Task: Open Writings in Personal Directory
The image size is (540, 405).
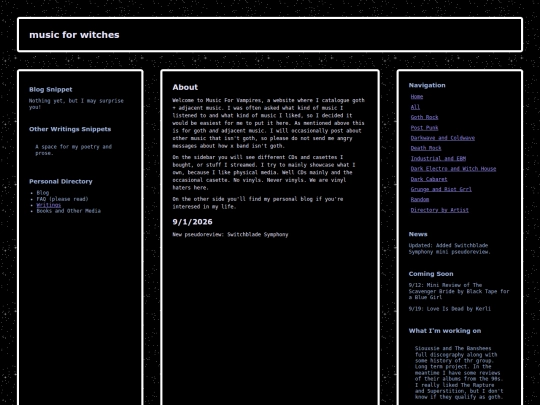Action: pos(49,205)
